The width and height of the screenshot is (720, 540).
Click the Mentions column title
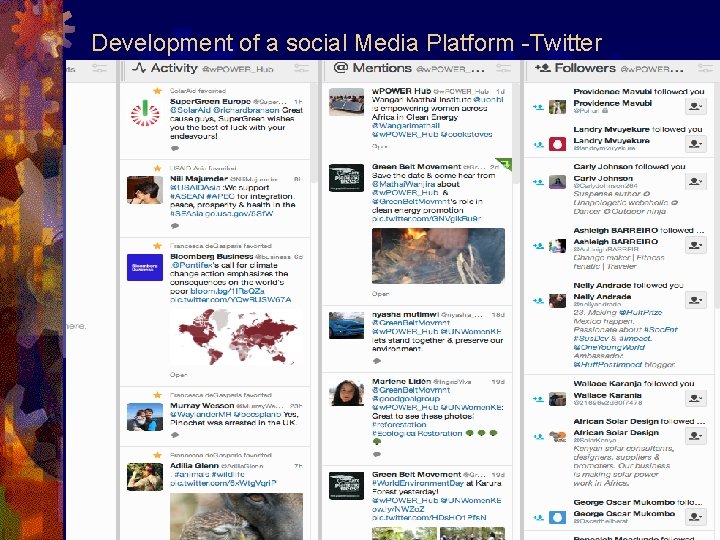pos(382,68)
